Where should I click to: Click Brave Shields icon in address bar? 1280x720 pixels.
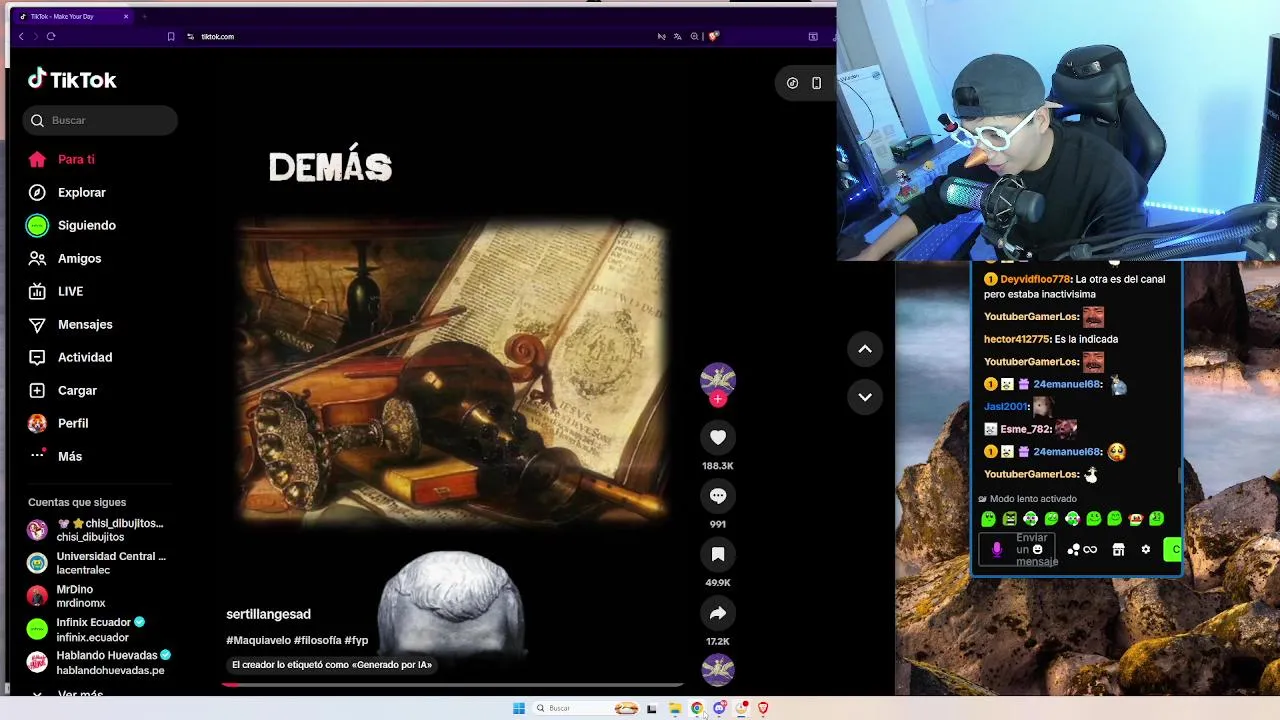point(713,36)
